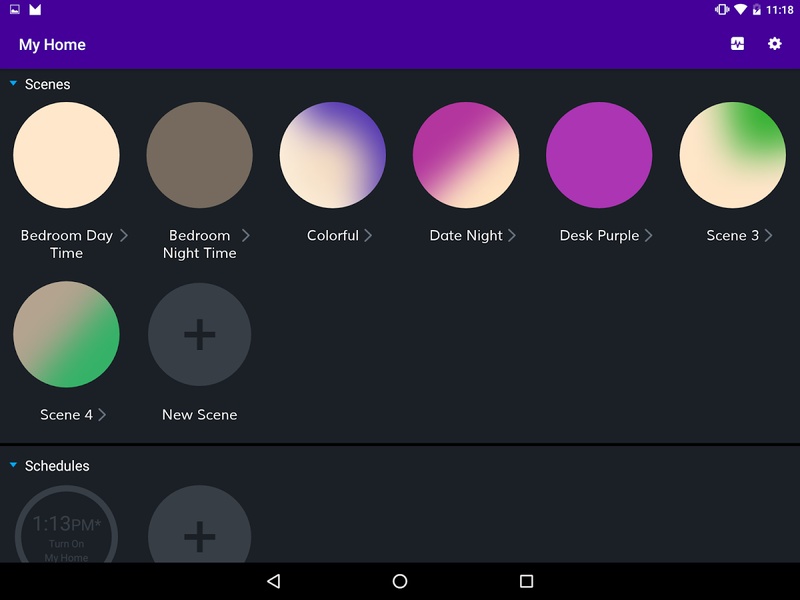The height and width of the screenshot is (600, 800).
Task: Click the My Home title
Action: (x=52, y=45)
